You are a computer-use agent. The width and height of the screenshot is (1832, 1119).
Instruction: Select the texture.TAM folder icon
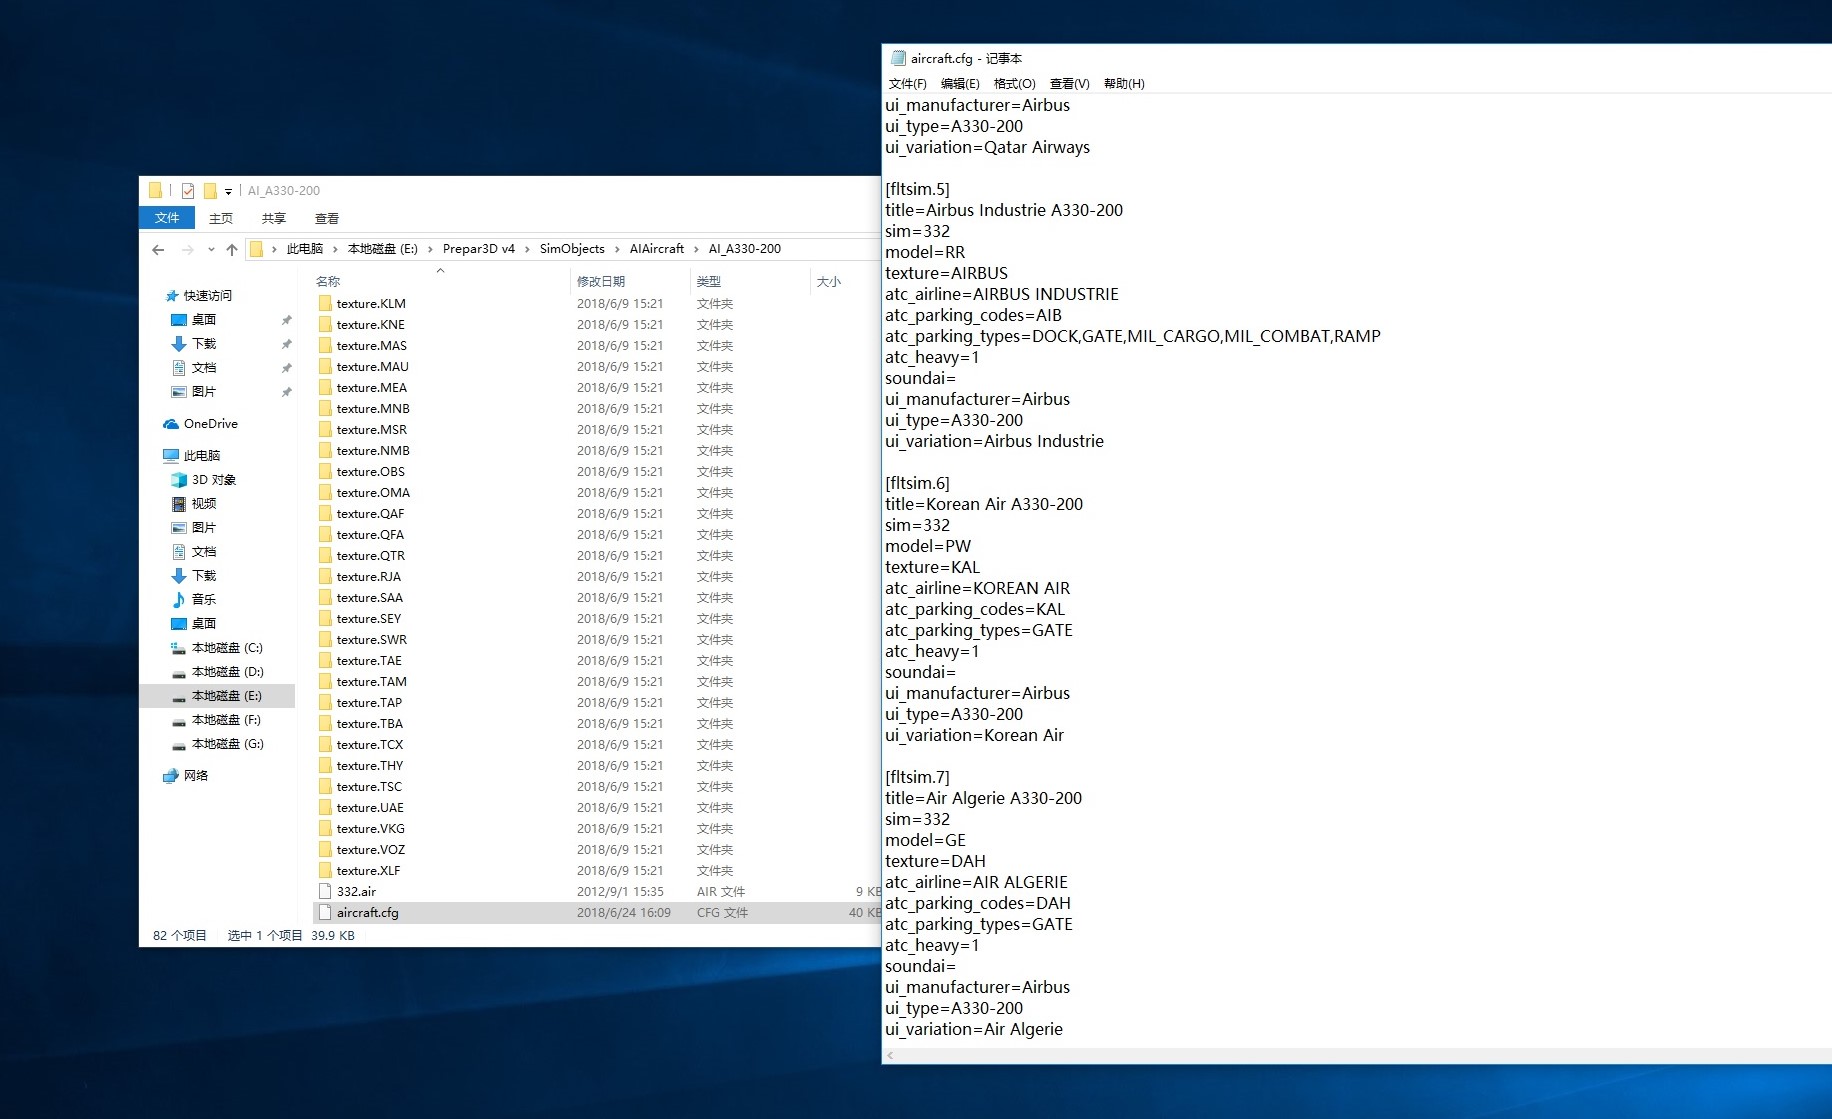click(x=325, y=682)
